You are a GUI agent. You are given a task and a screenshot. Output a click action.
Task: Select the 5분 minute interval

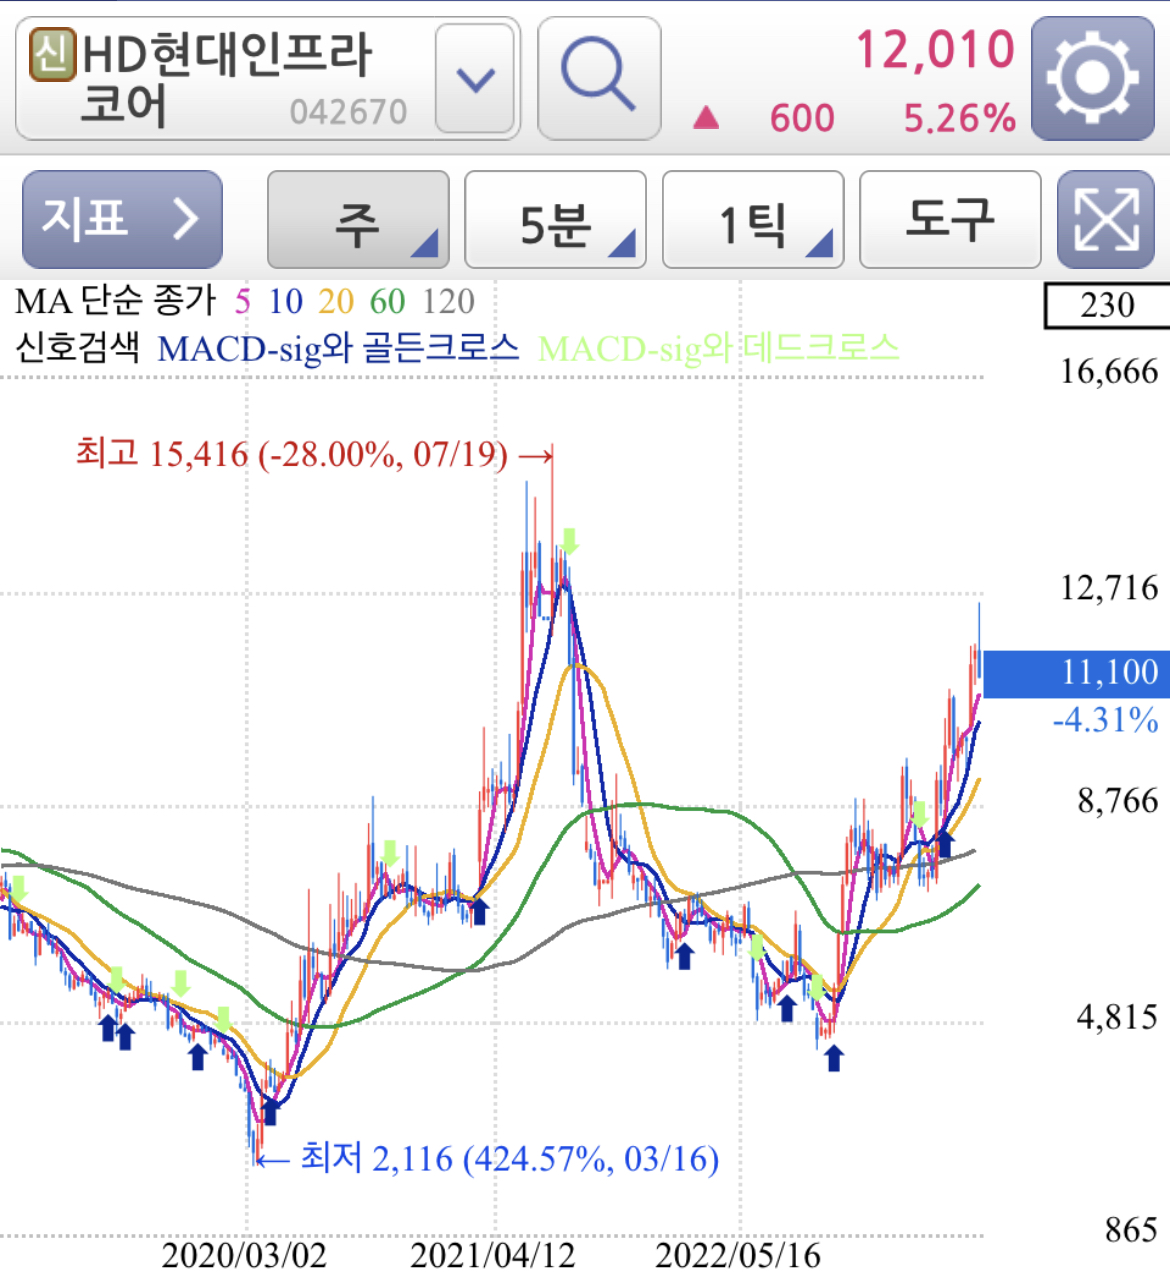[555, 219]
